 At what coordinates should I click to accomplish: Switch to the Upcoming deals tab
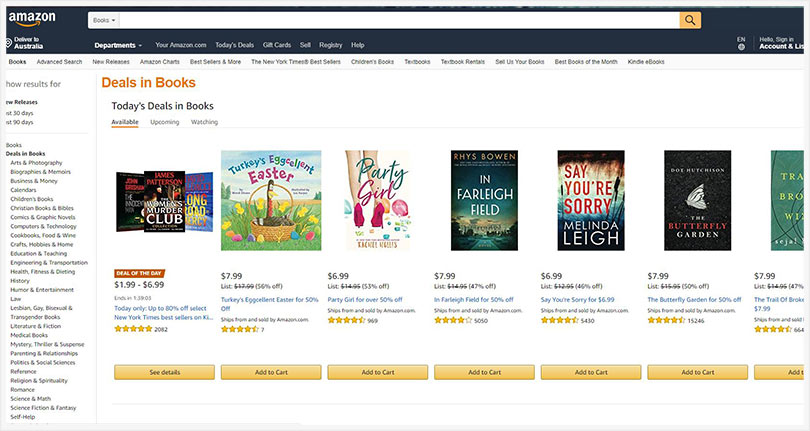pos(165,122)
